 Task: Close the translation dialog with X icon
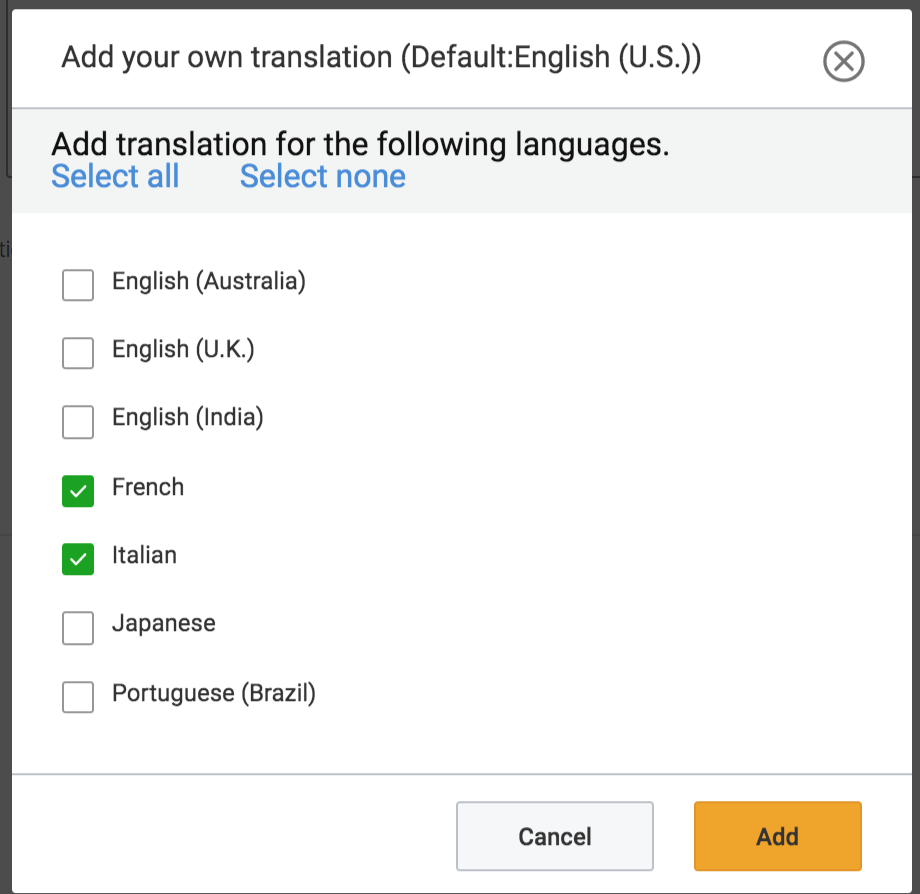point(843,61)
